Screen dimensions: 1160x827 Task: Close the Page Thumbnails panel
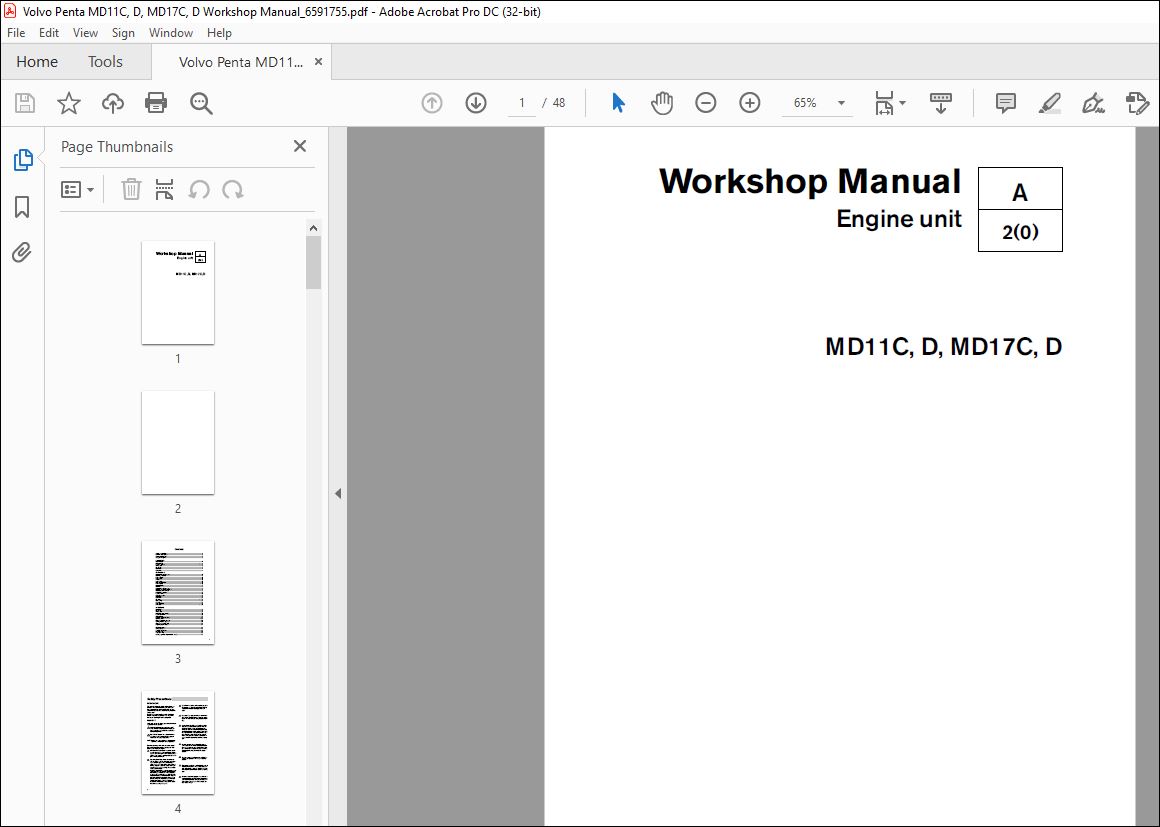coord(300,146)
